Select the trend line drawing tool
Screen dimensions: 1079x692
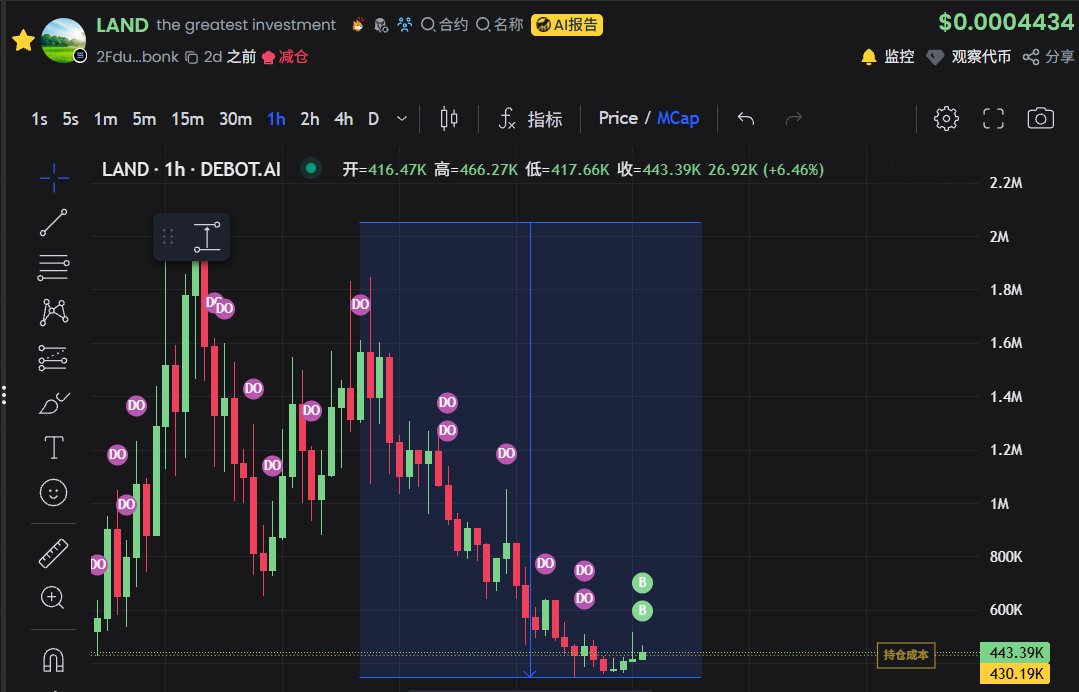point(54,223)
